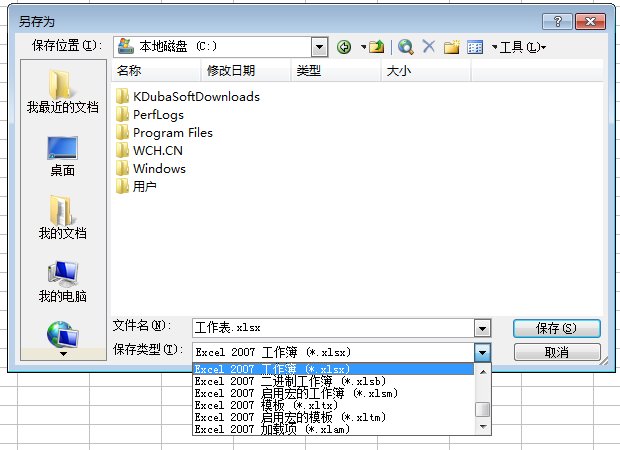Open 我最近的文档 in places bar
The image size is (620, 450).
click(62, 92)
